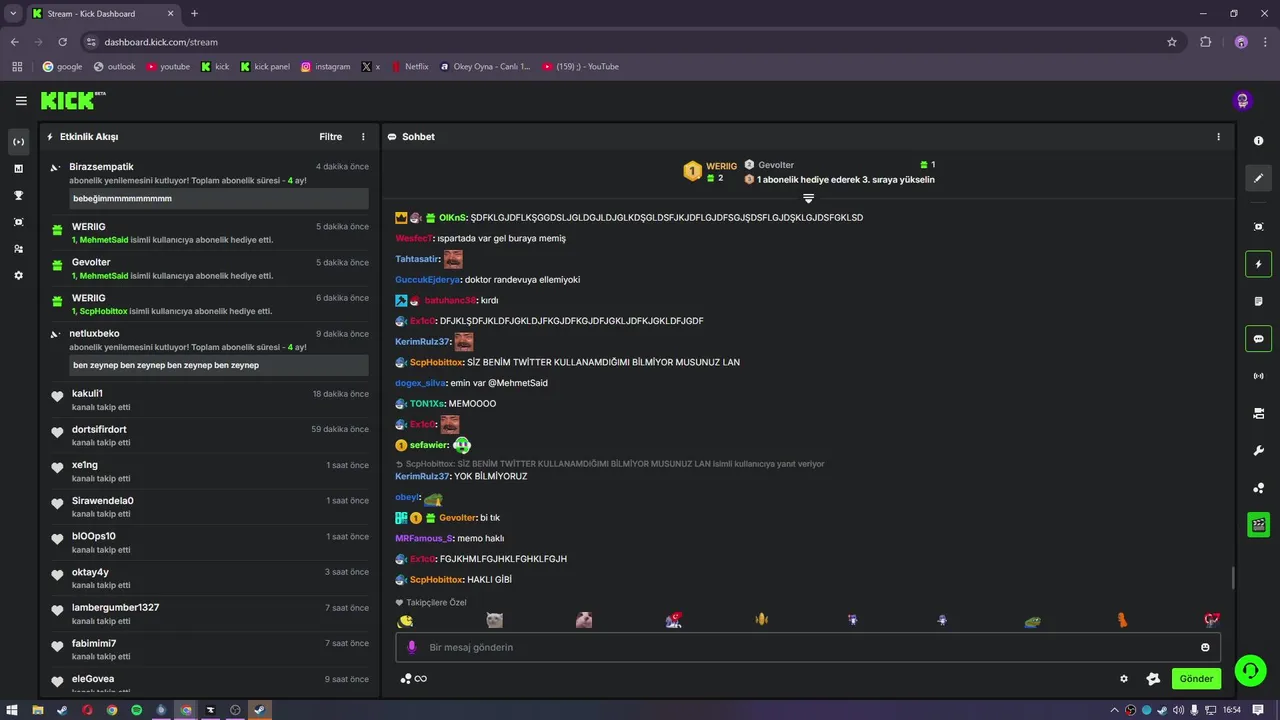
Task: Open the community people icon in left sidebar
Action: tap(18, 249)
